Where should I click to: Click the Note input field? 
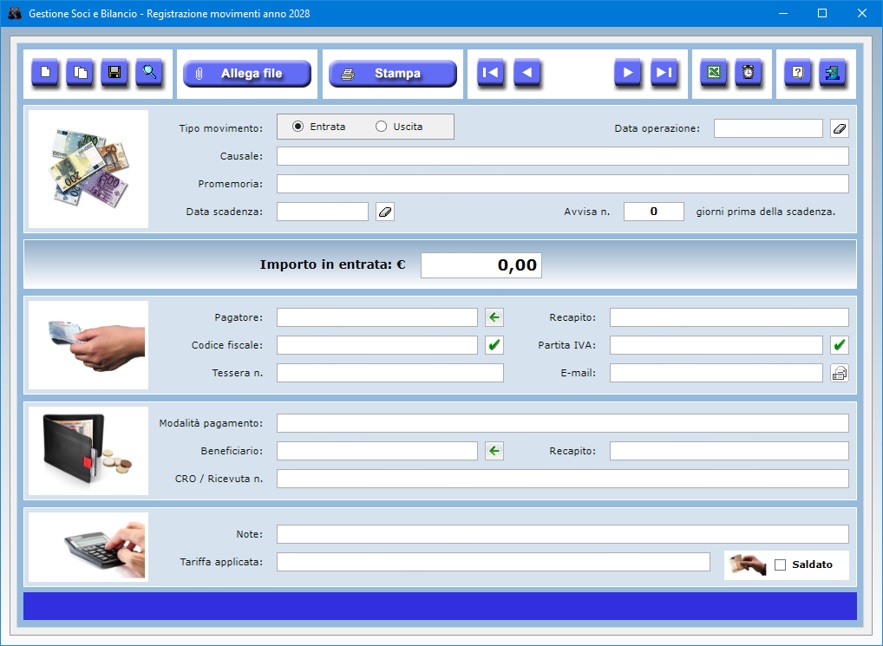(563, 534)
